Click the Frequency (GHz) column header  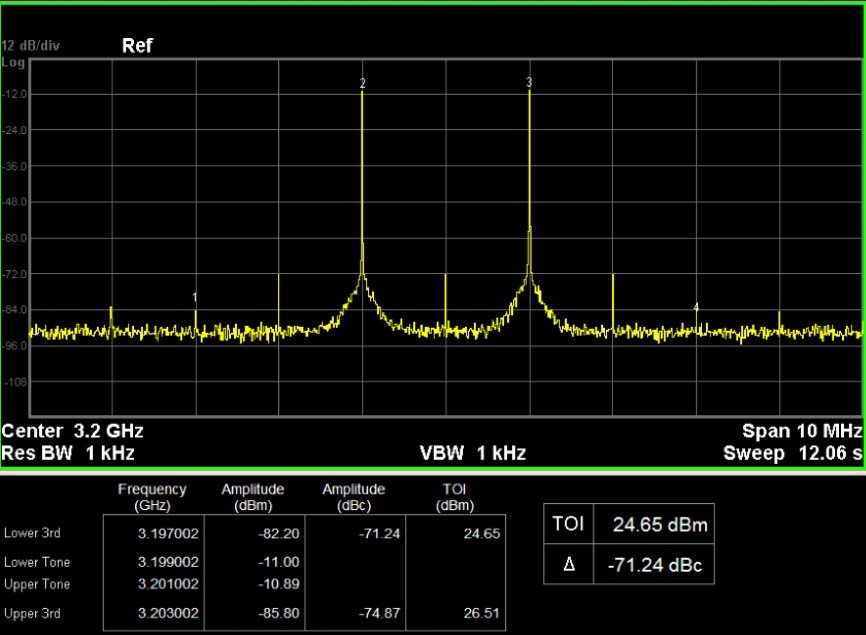coord(152,497)
